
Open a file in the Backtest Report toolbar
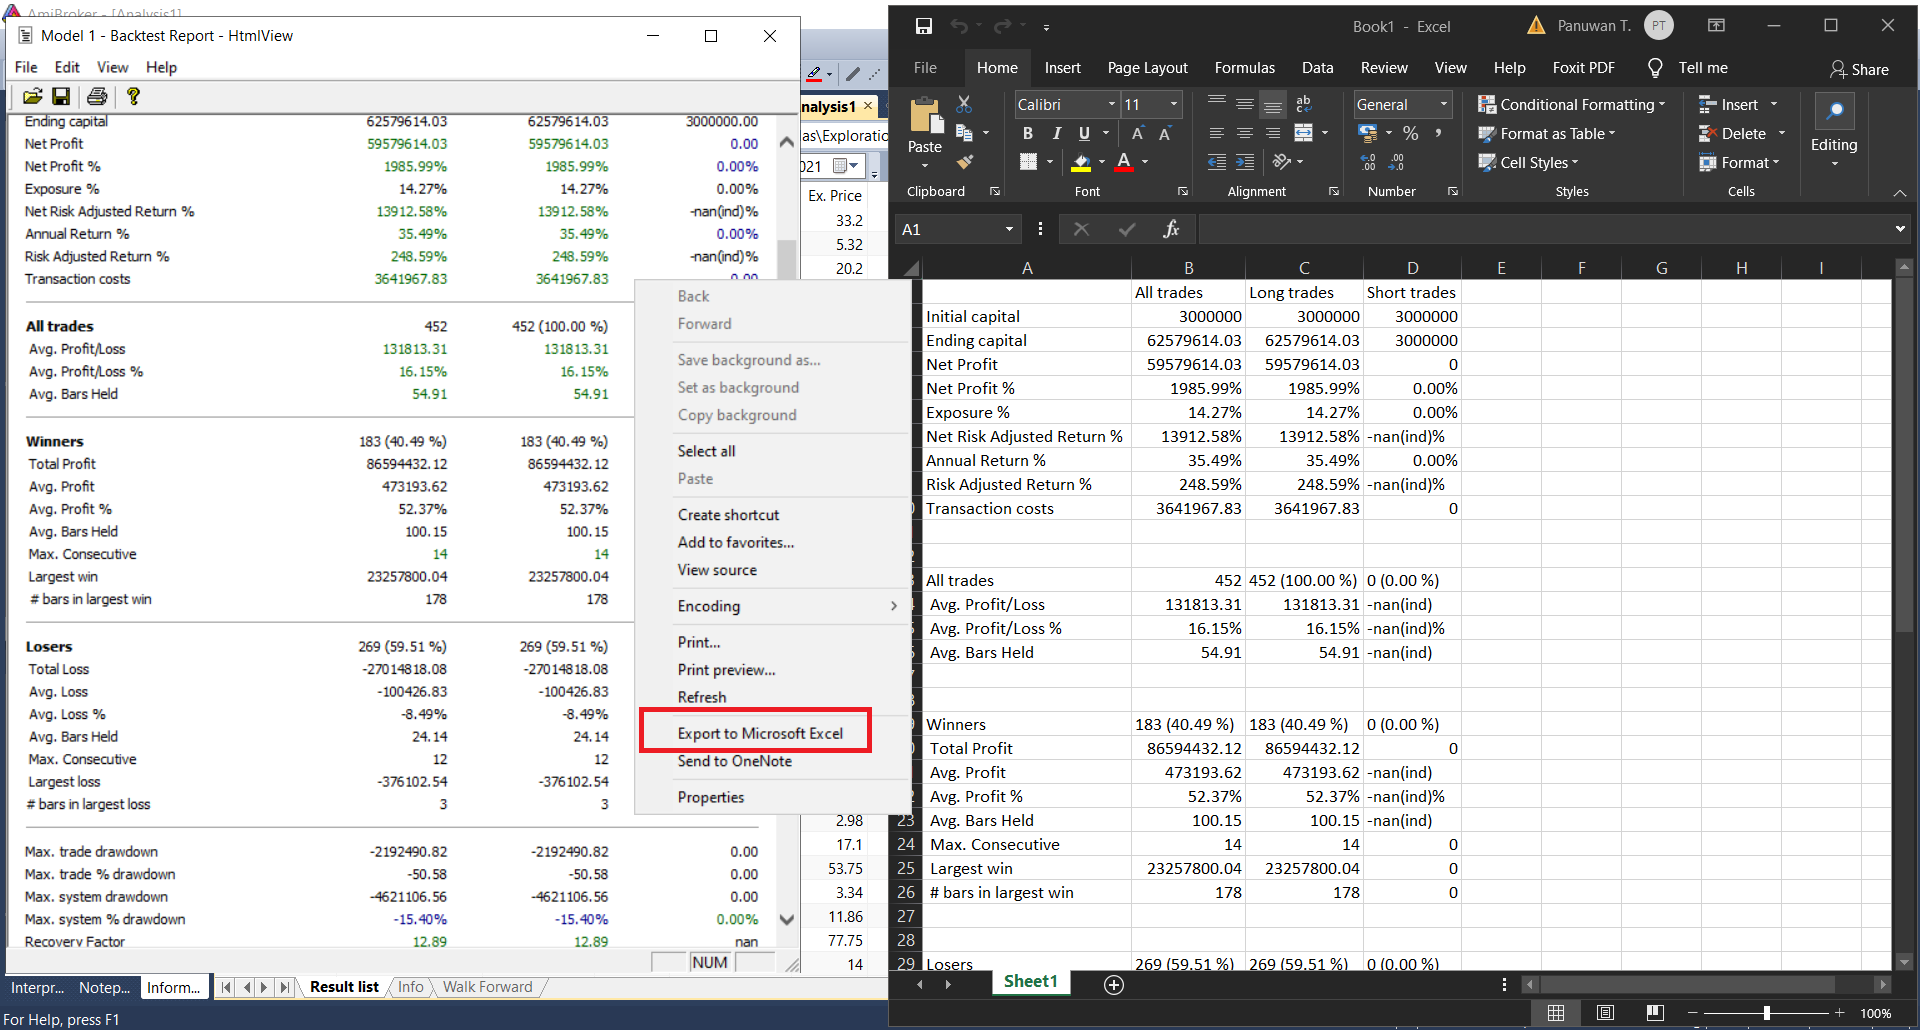tap(33, 96)
